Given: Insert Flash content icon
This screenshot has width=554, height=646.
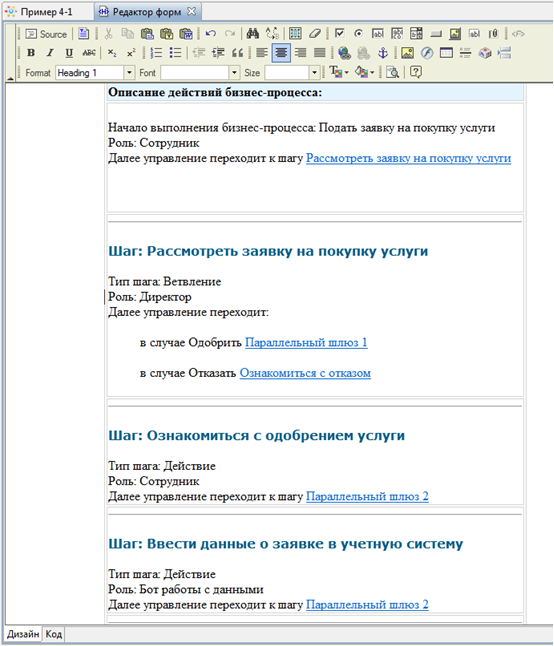Looking at the screenshot, I should [427, 53].
